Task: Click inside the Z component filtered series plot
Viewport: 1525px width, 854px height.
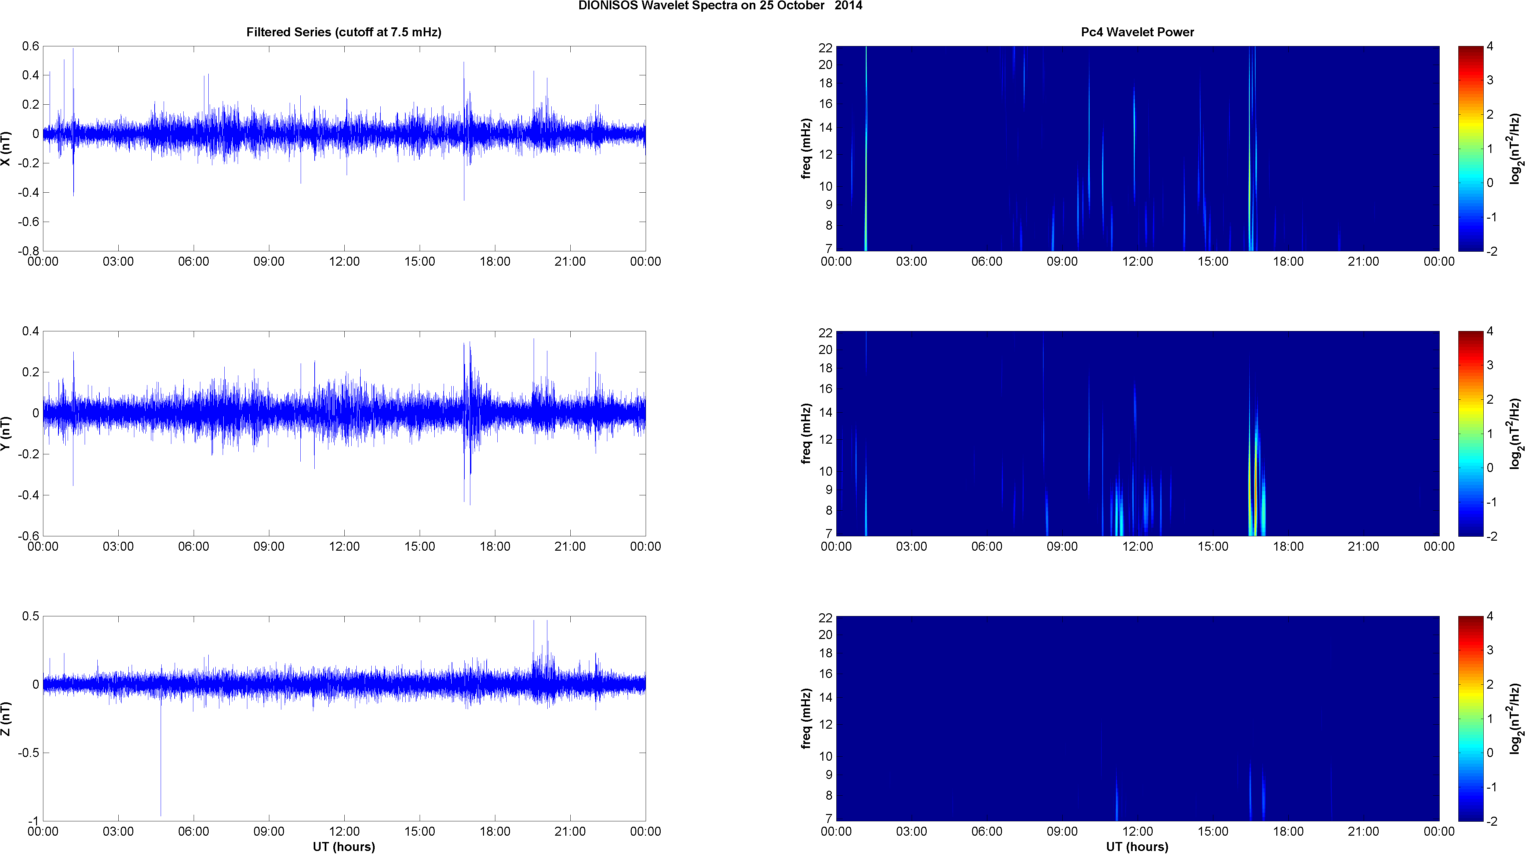Action: coord(344,718)
